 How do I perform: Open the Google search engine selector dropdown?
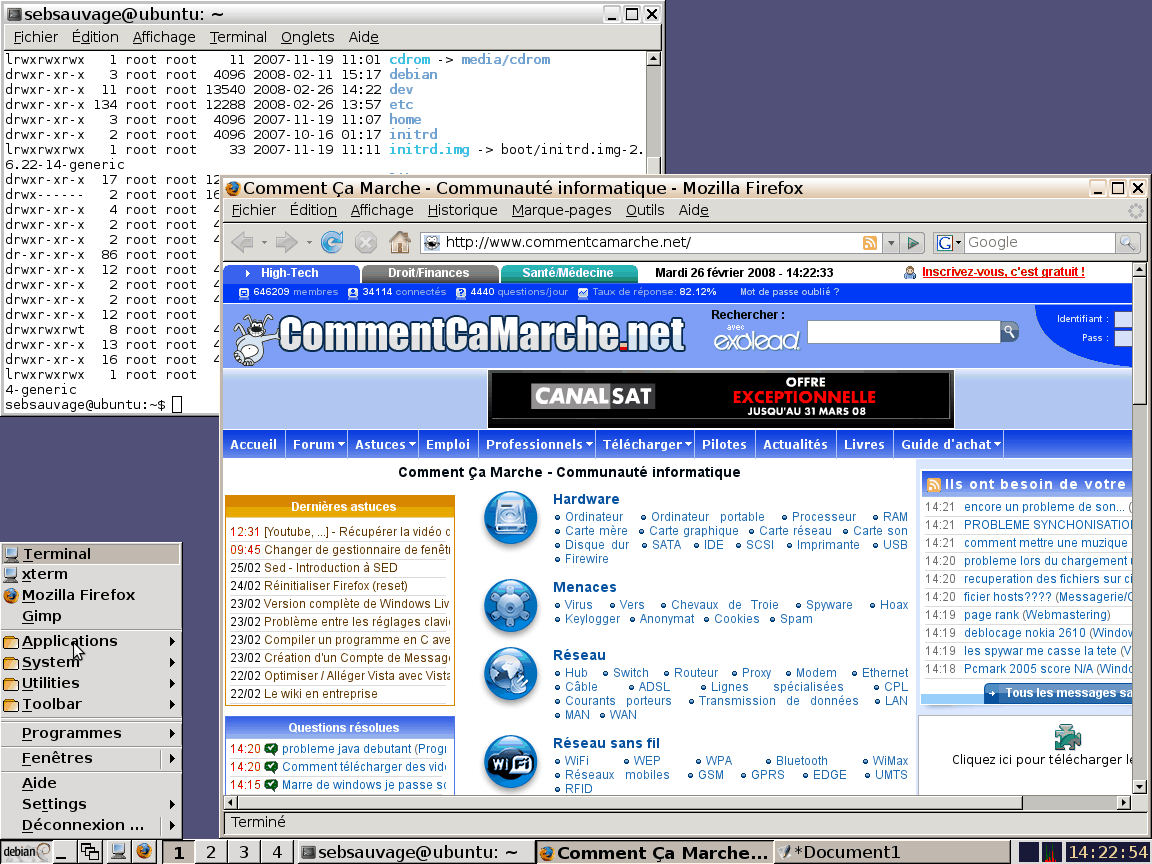pyautogui.click(x=949, y=242)
